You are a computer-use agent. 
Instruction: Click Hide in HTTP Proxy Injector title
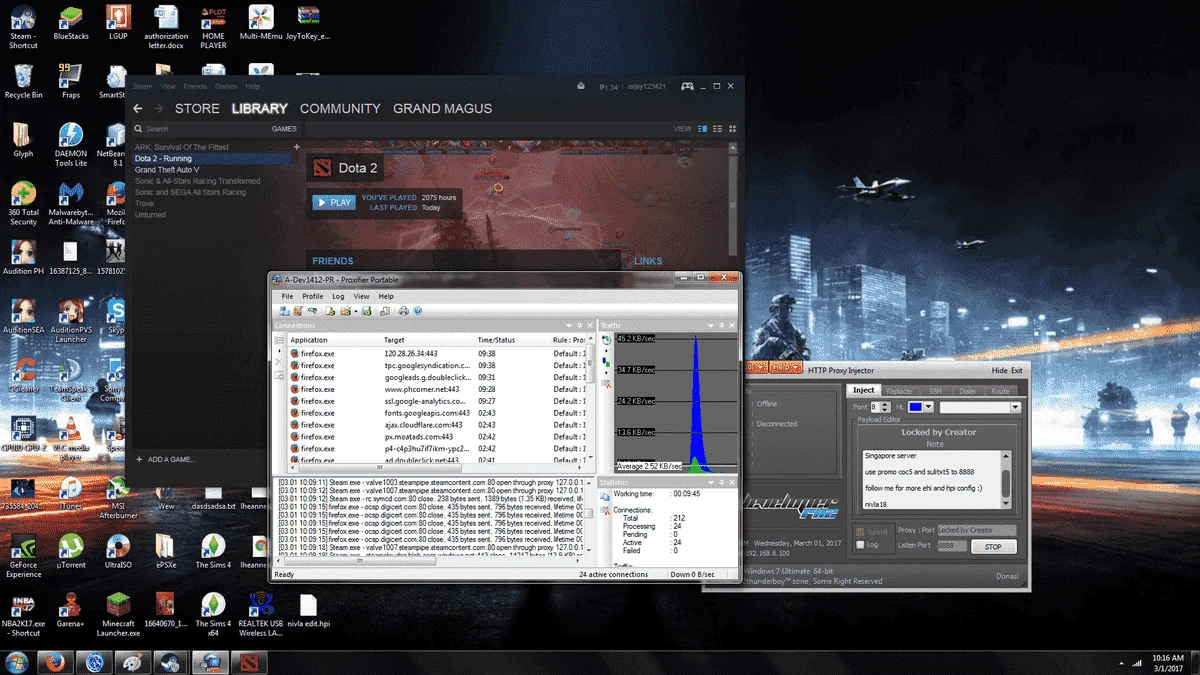999,370
